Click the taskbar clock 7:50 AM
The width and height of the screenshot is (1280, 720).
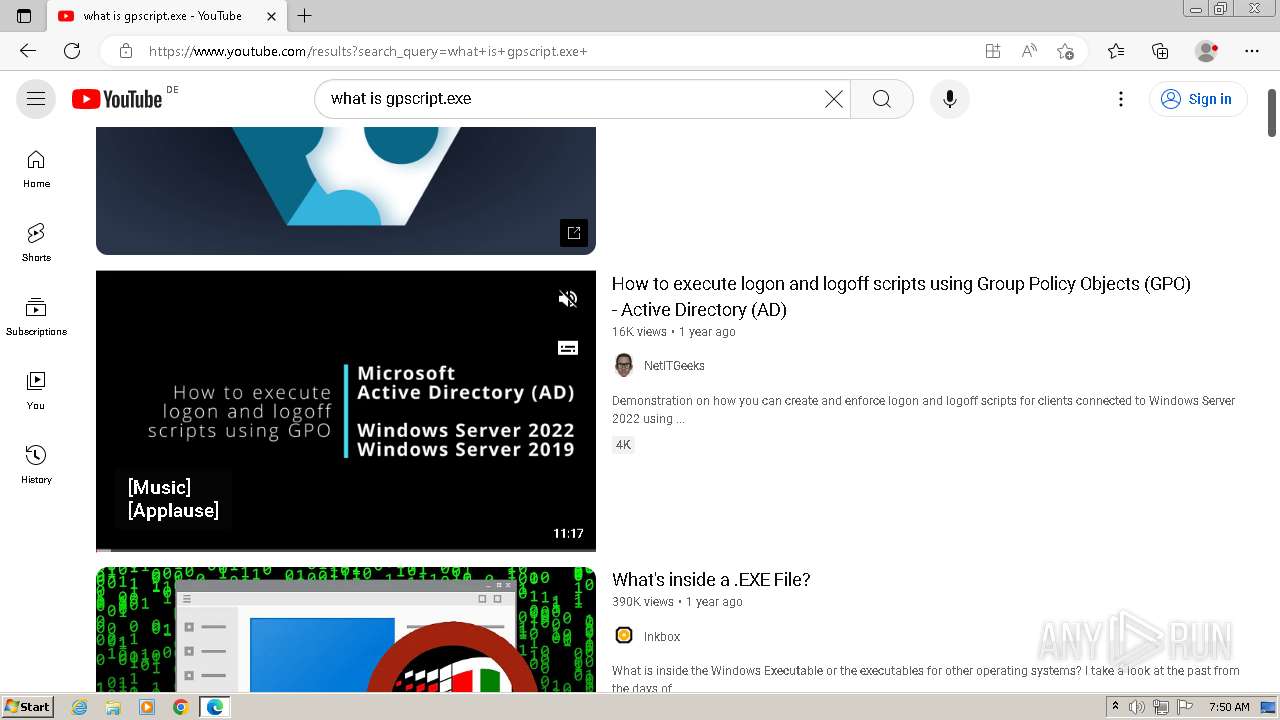1229,707
